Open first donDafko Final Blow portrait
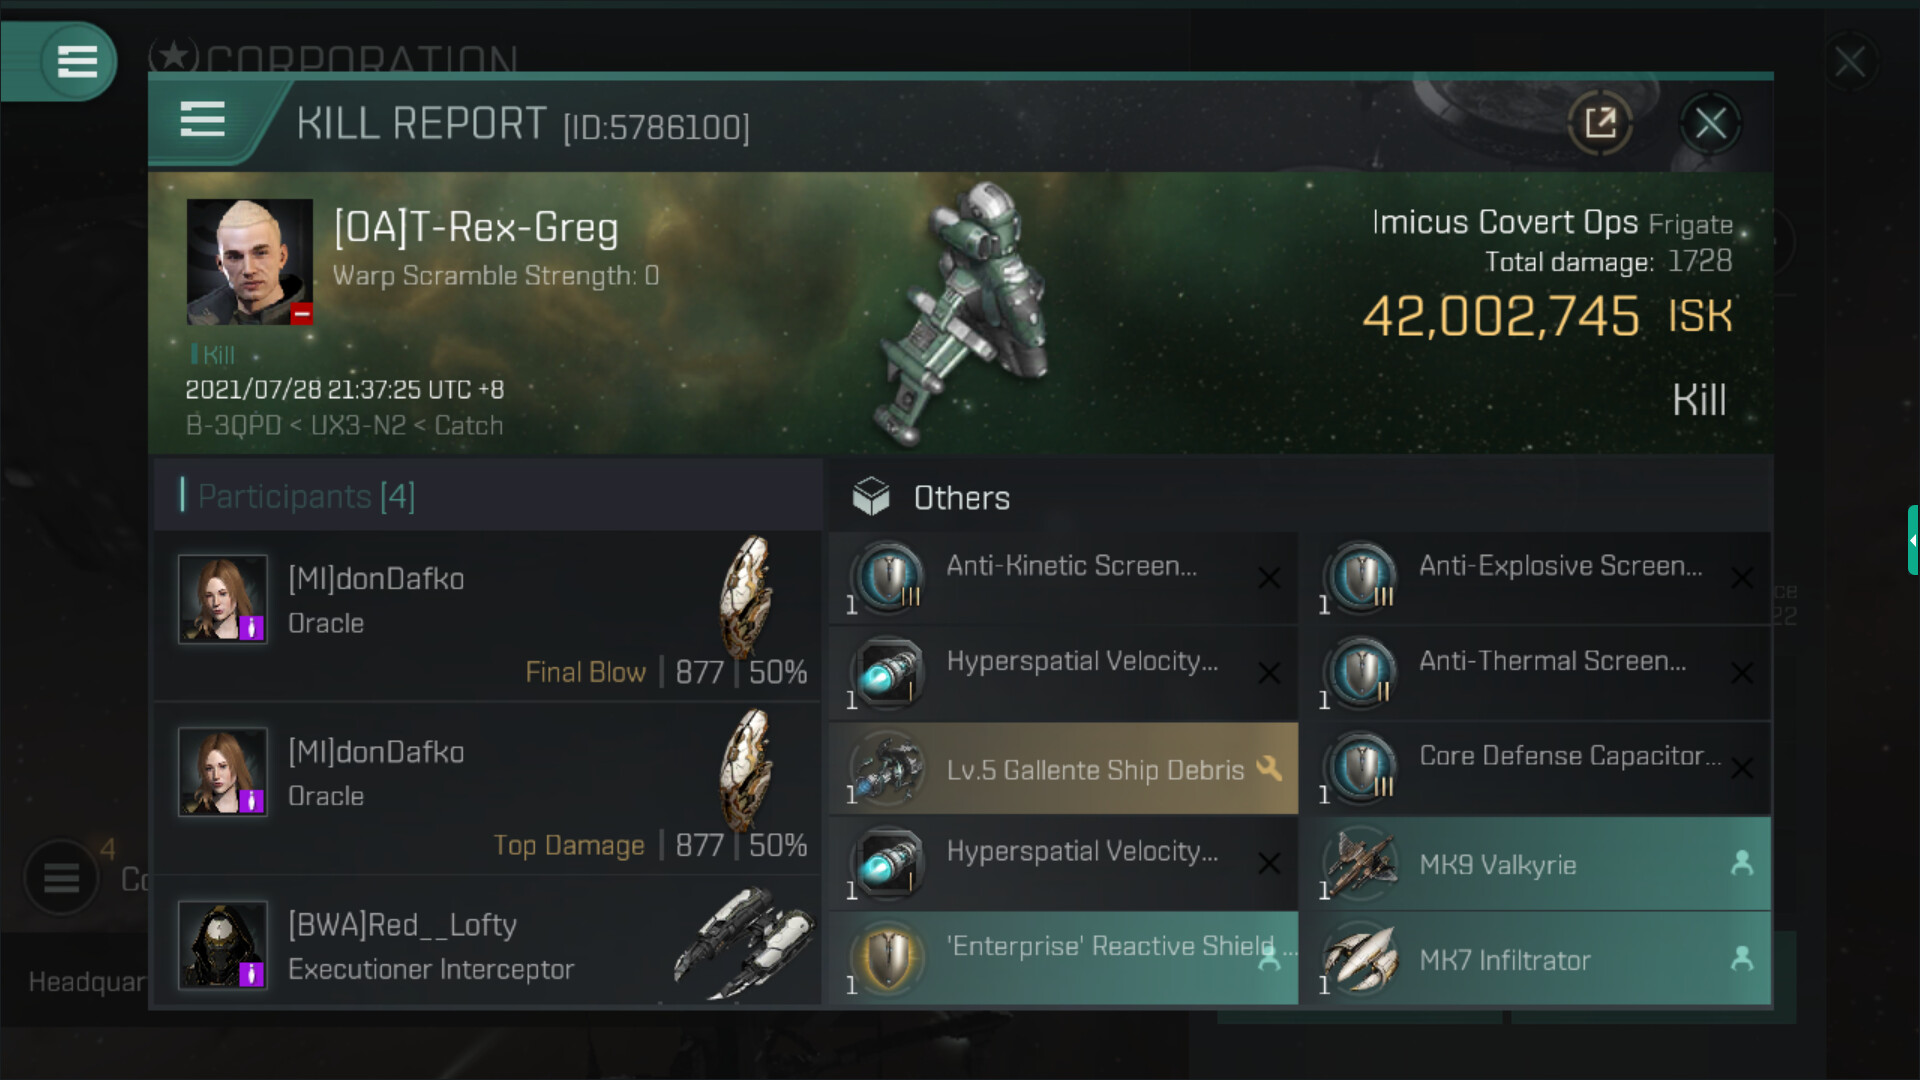 (x=223, y=599)
